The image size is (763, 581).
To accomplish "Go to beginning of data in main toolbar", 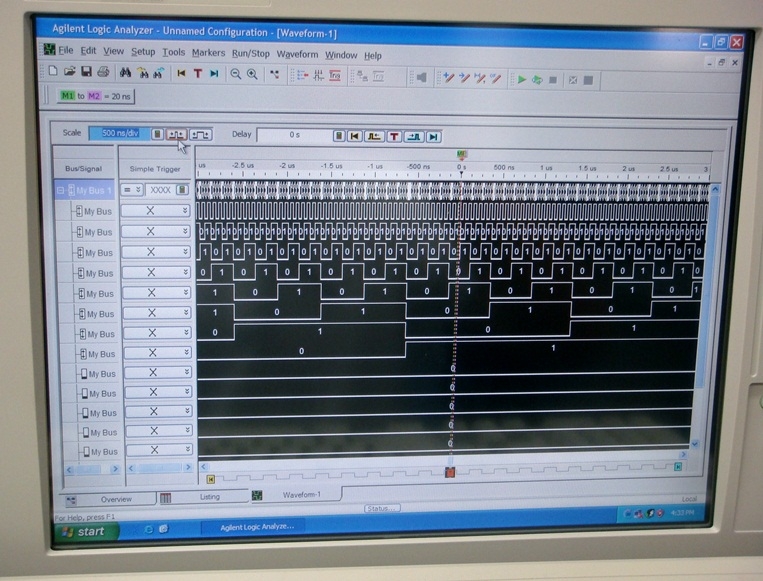I will (181, 73).
